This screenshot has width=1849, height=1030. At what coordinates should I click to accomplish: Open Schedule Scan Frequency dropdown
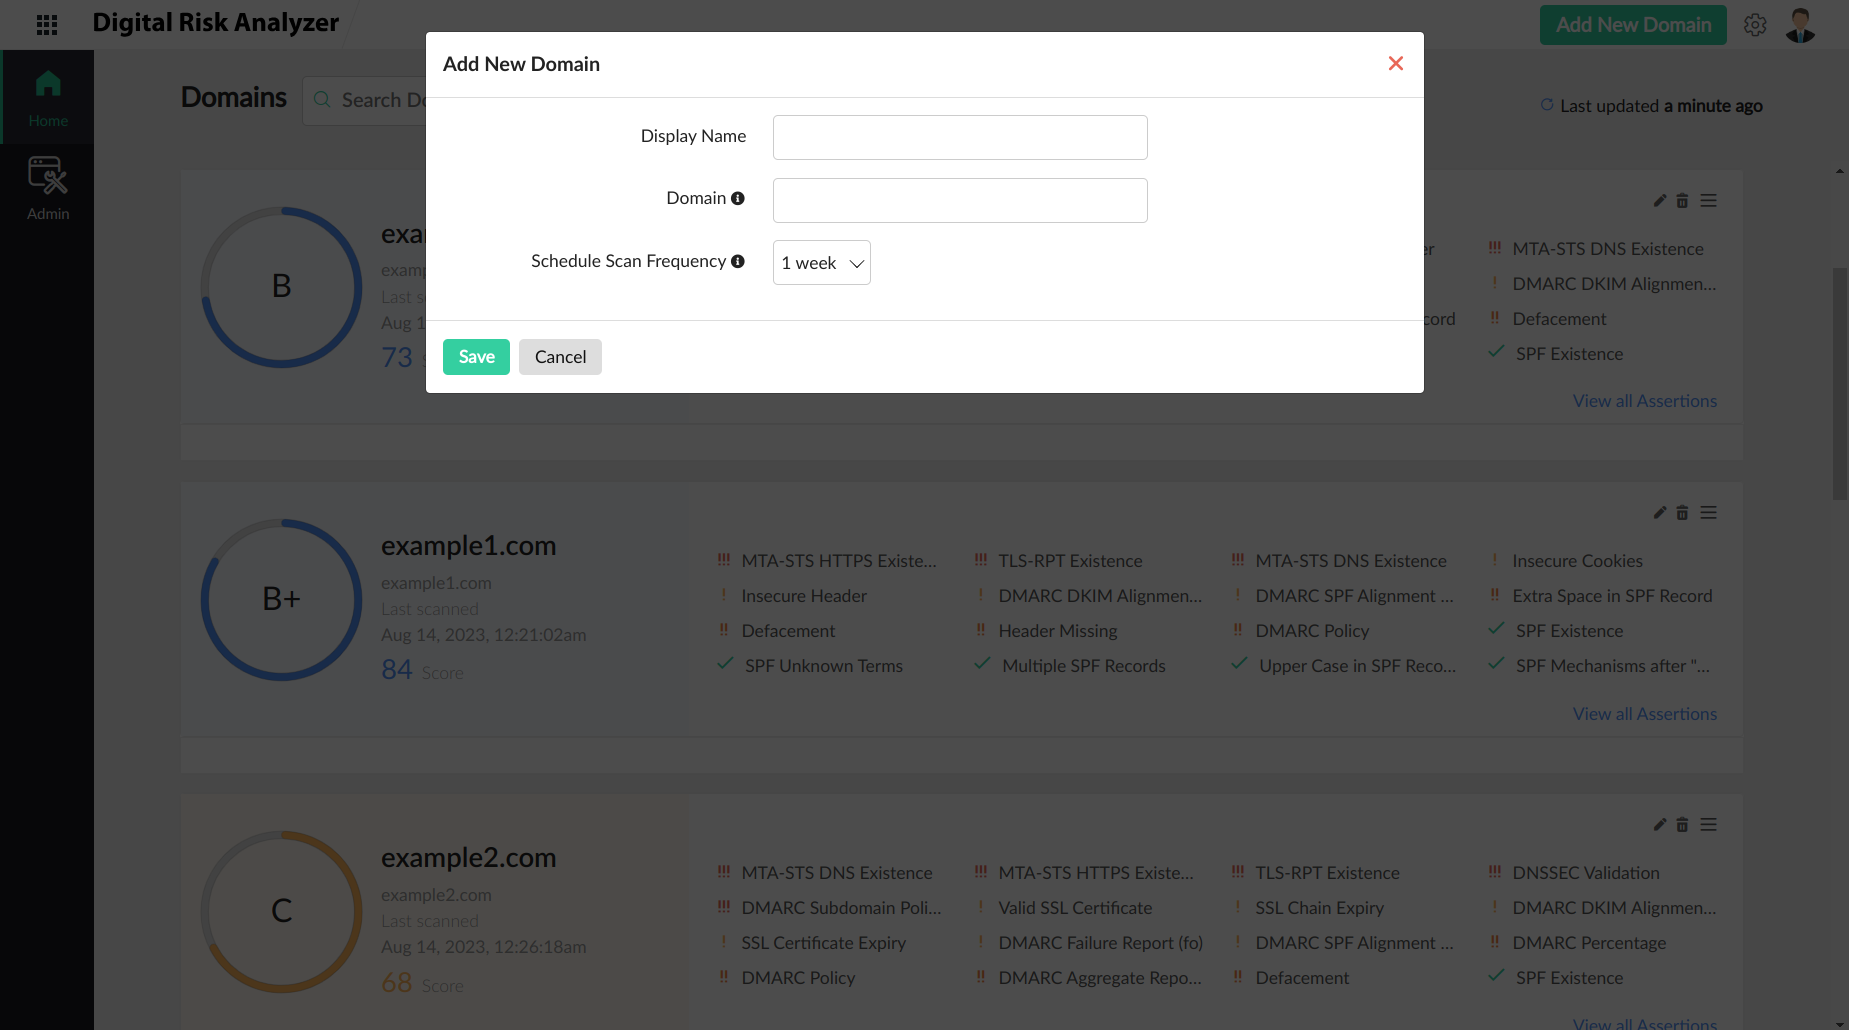tap(822, 263)
